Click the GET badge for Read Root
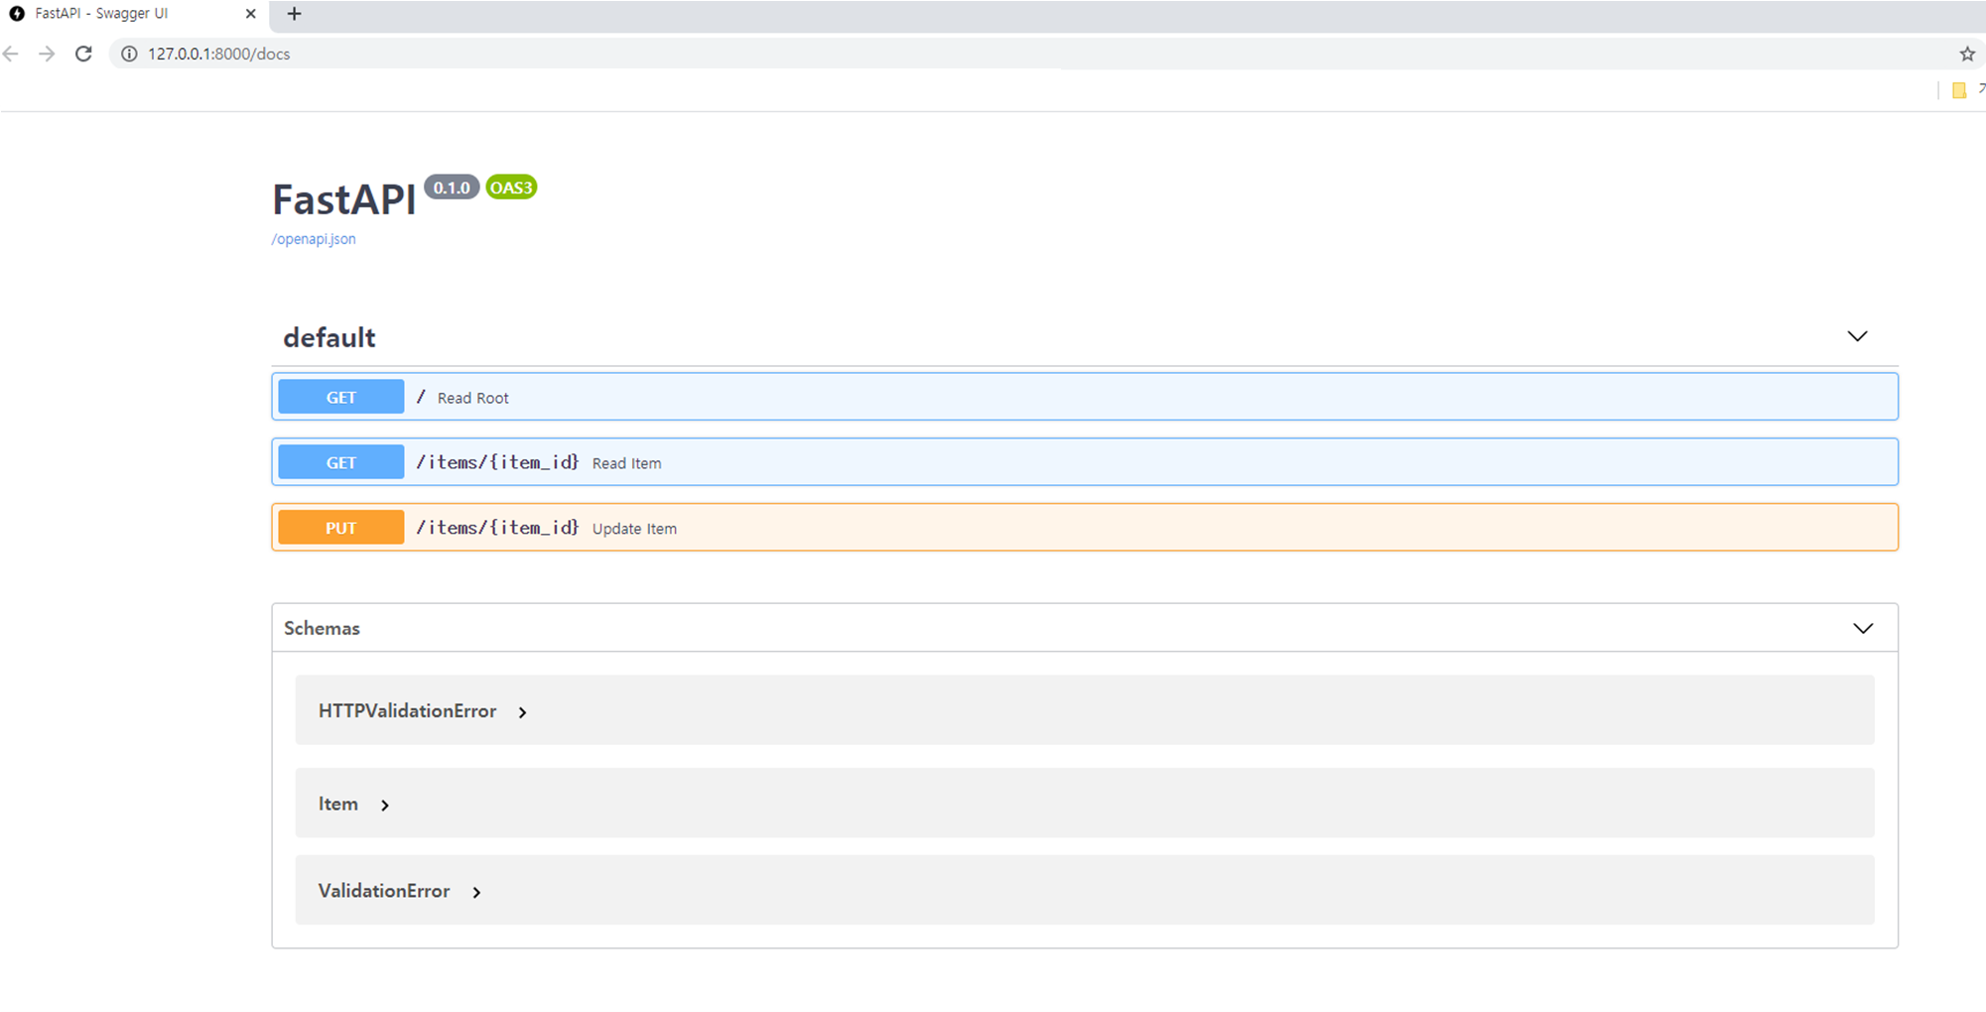 coord(341,397)
